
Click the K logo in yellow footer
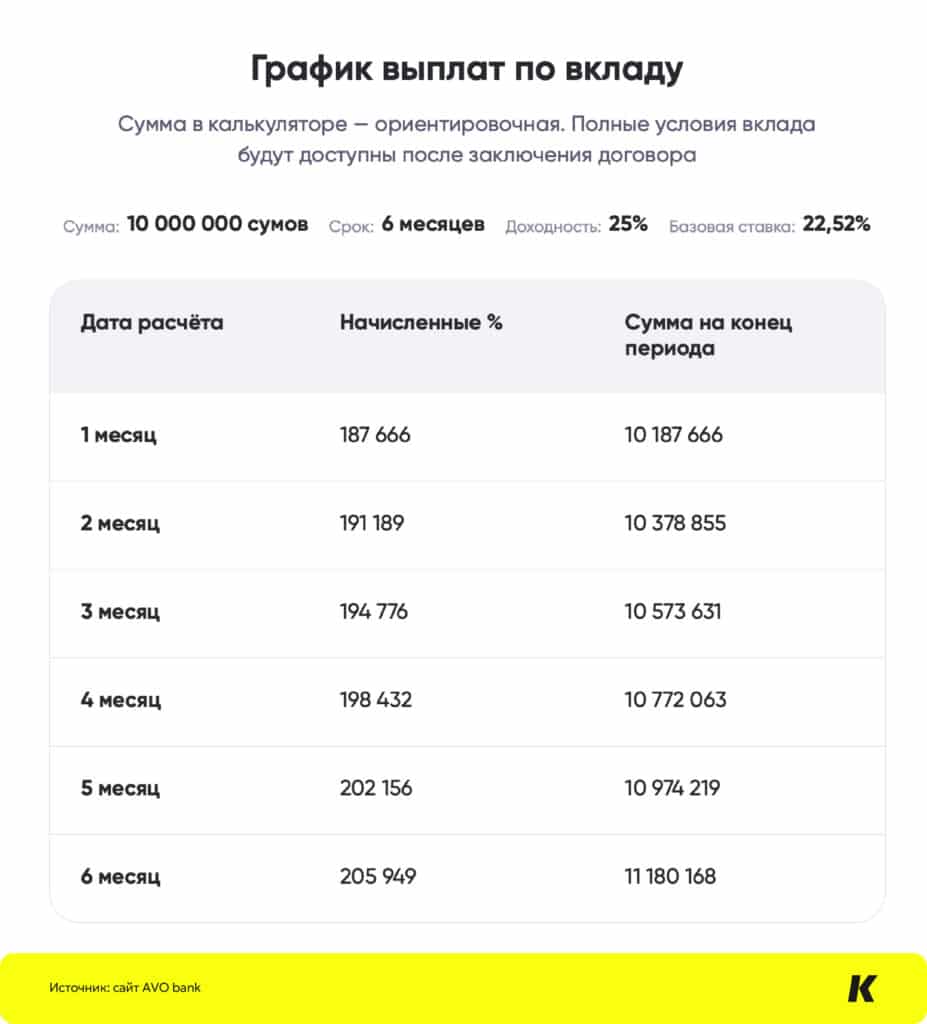click(861, 988)
